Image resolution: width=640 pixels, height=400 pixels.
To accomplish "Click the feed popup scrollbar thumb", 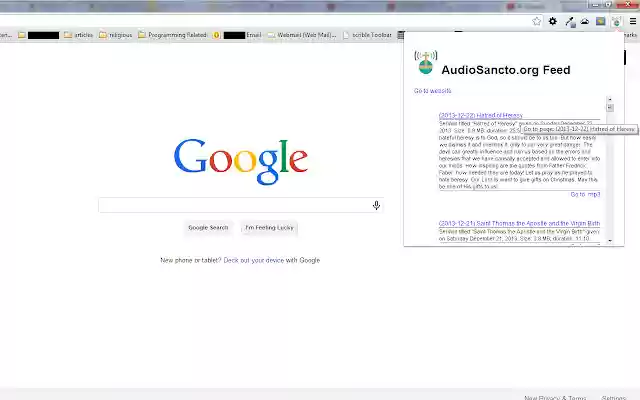I will [610, 108].
